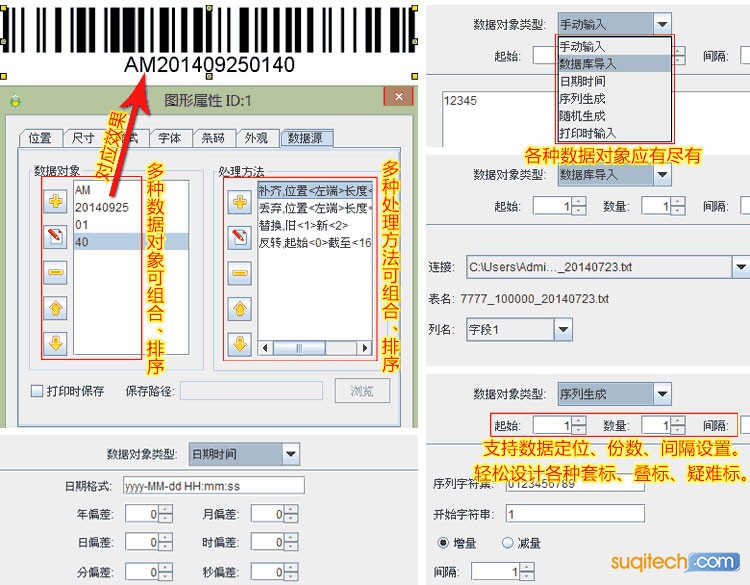Choose 数据库导入 in the dropdown list

[x=615, y=64]
